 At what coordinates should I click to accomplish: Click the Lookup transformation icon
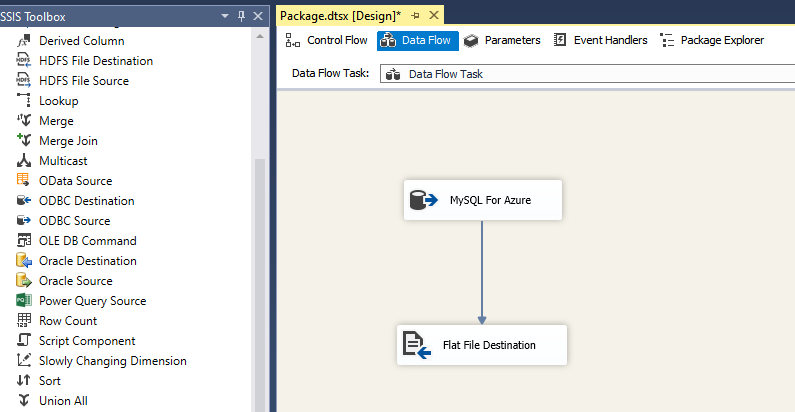coord(24,101)
